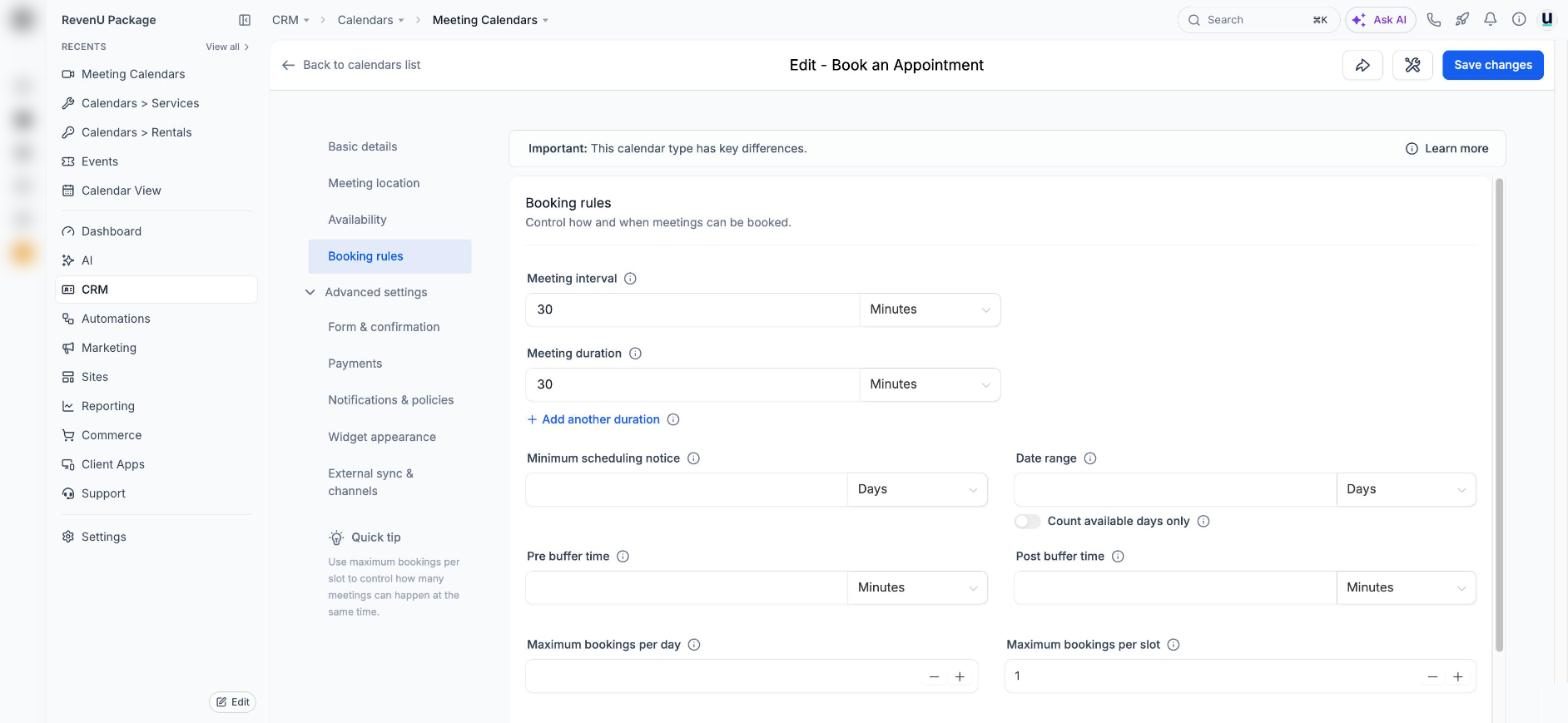The width and height of the screenshot is (1568, 723).
Task: Switch to Availability section
Action: pyautogui.click(x=357, y=220)
